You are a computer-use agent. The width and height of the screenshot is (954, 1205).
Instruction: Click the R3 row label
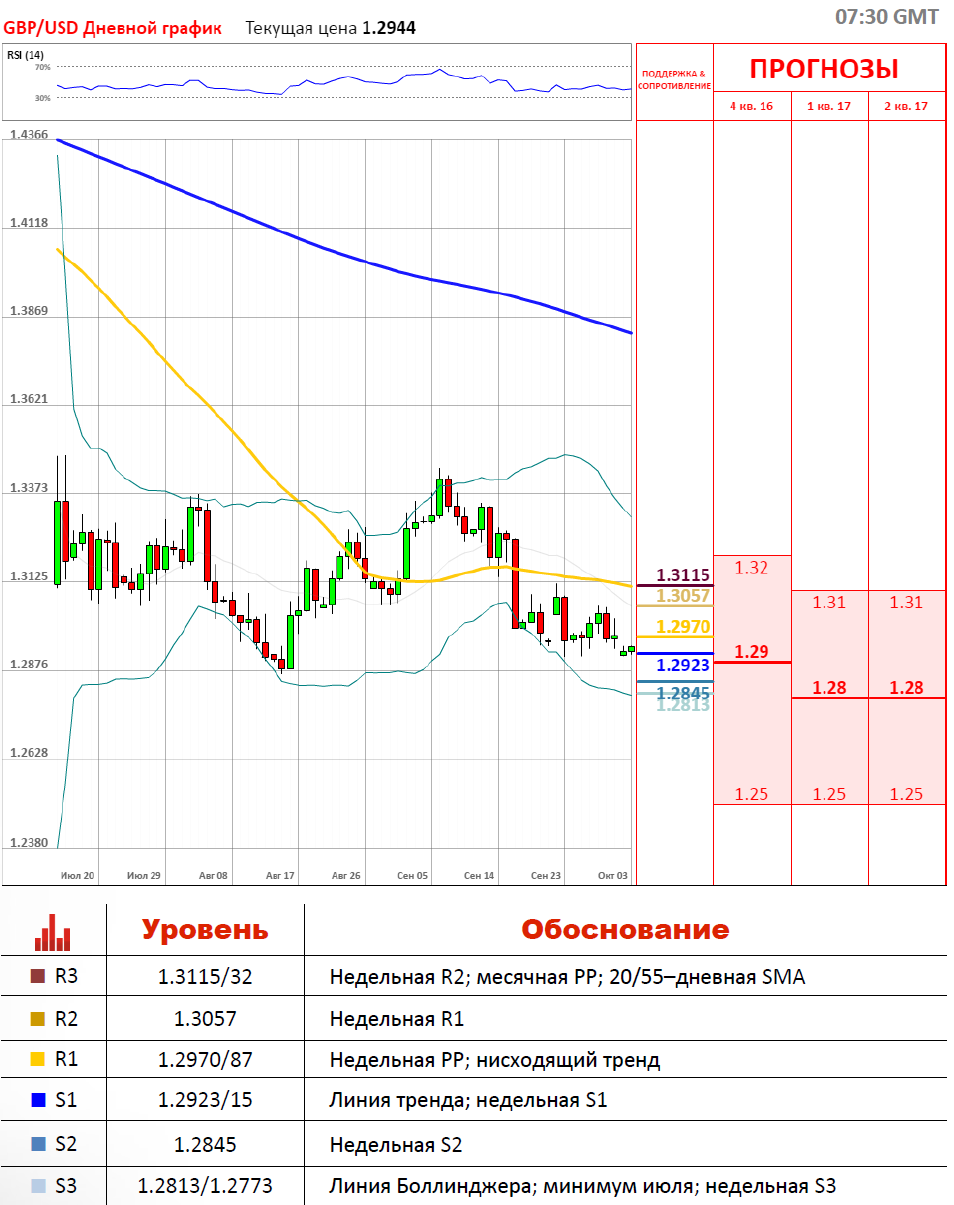point(66,977)
